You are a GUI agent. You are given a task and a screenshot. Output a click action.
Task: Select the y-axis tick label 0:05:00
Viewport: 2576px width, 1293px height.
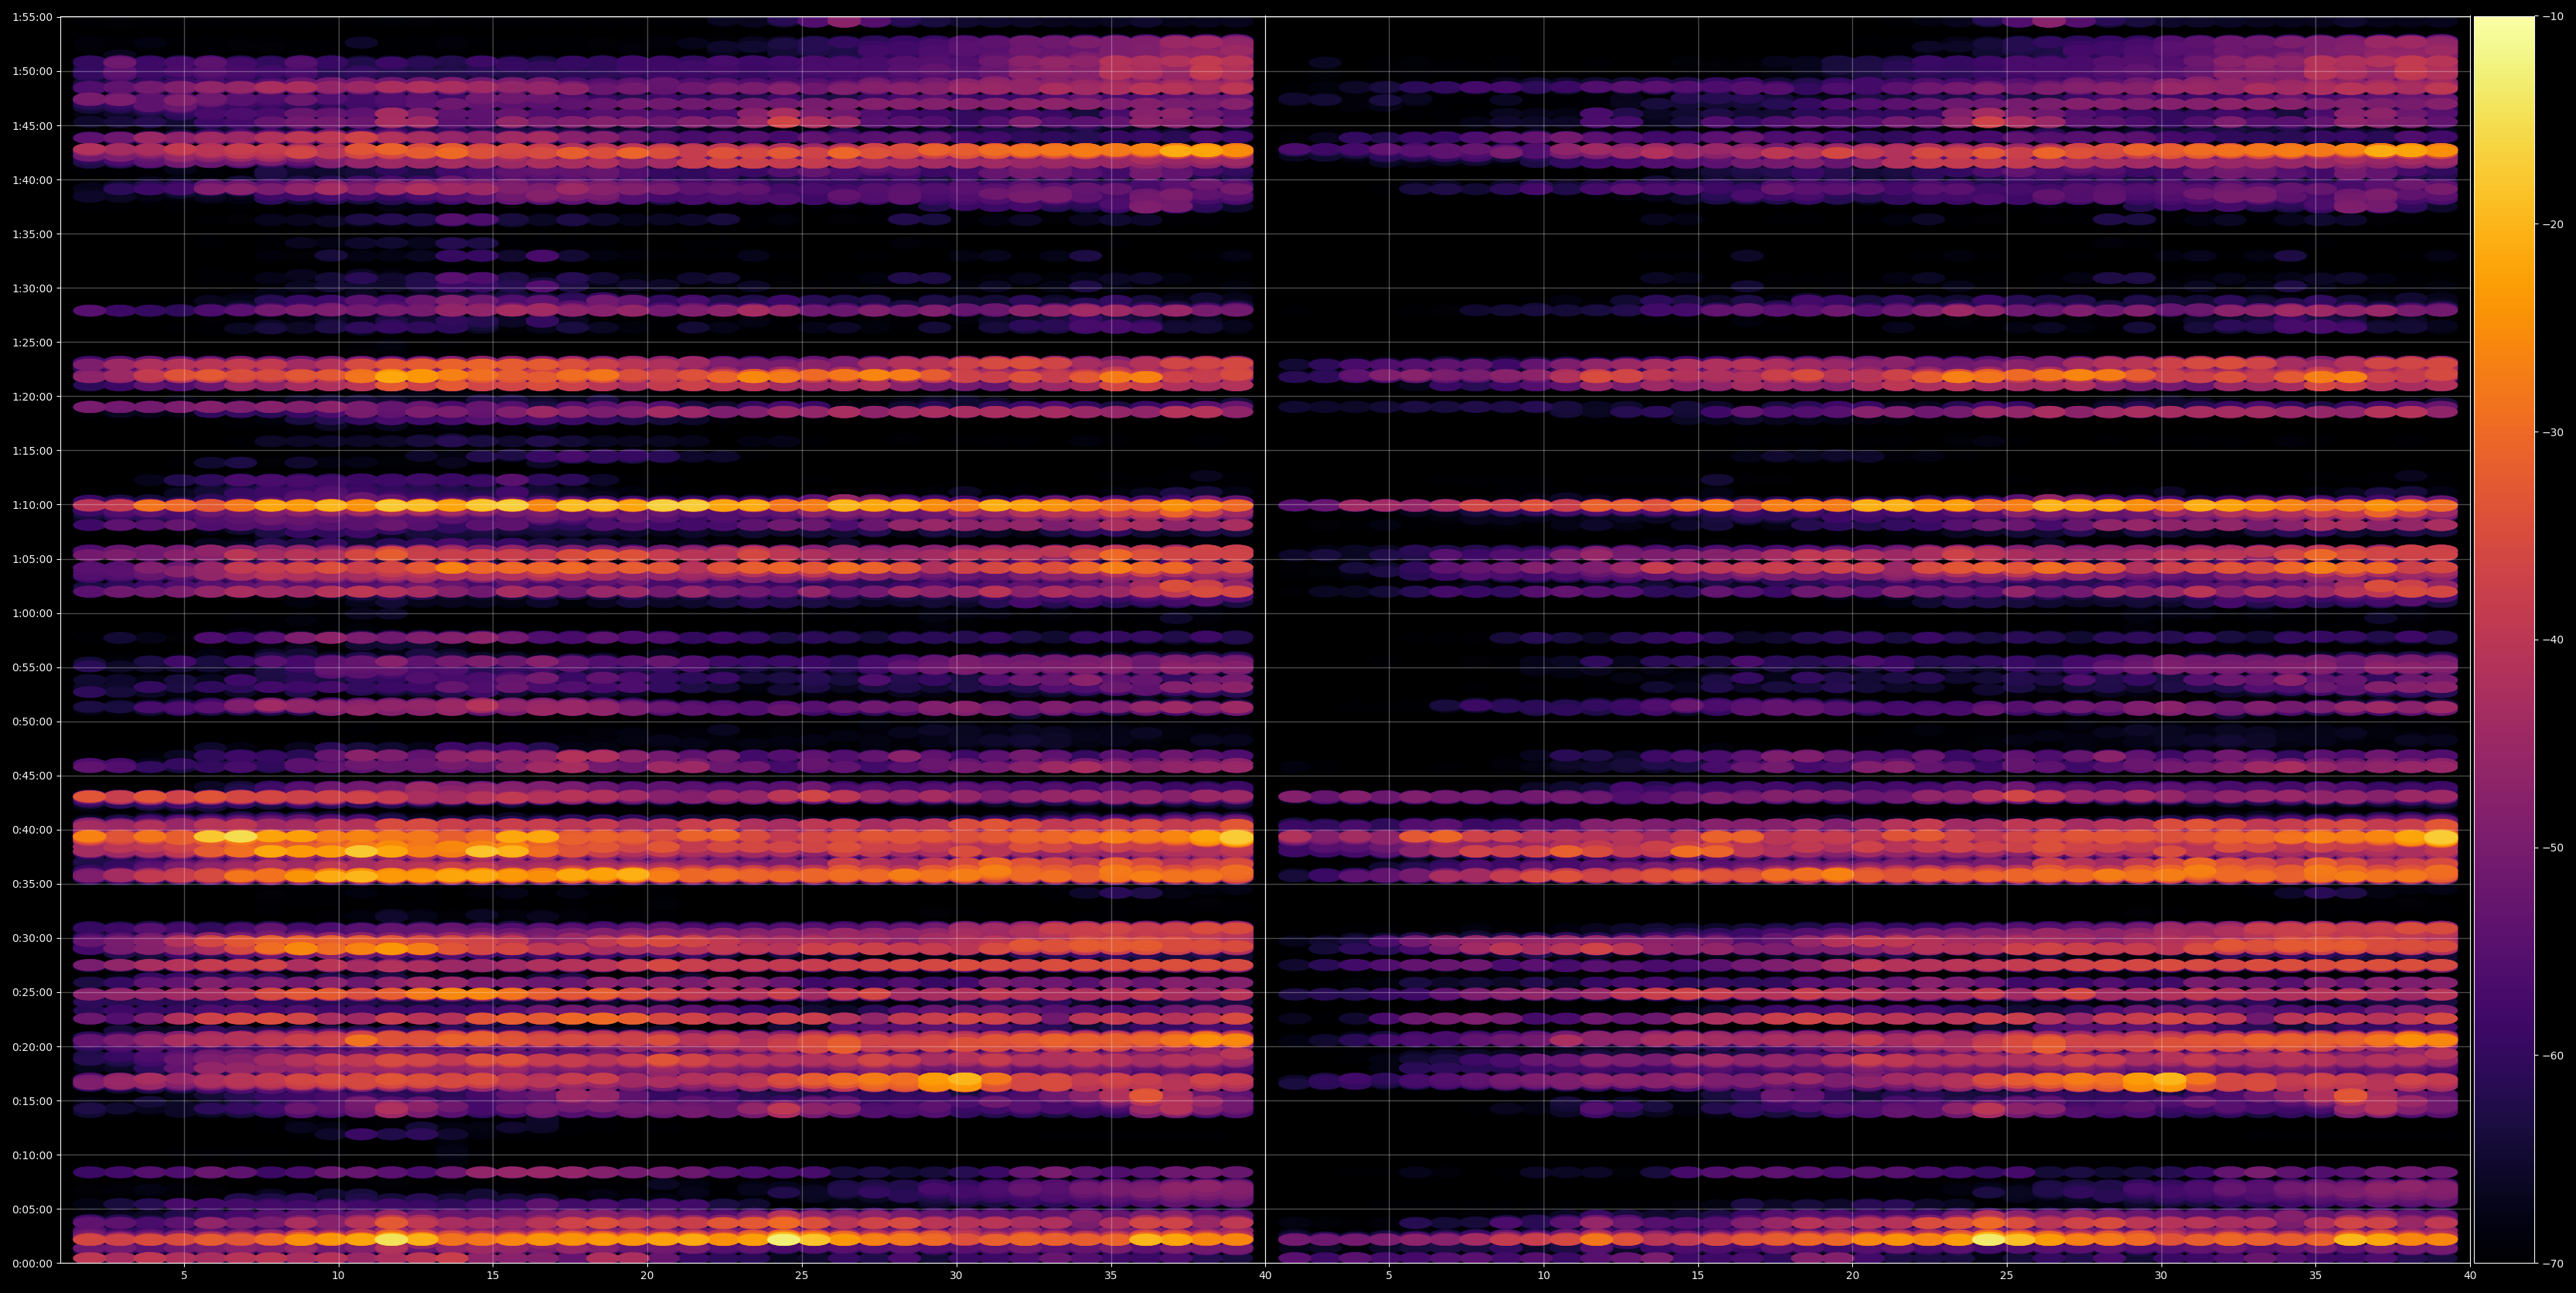click(x=32, y=1209)
